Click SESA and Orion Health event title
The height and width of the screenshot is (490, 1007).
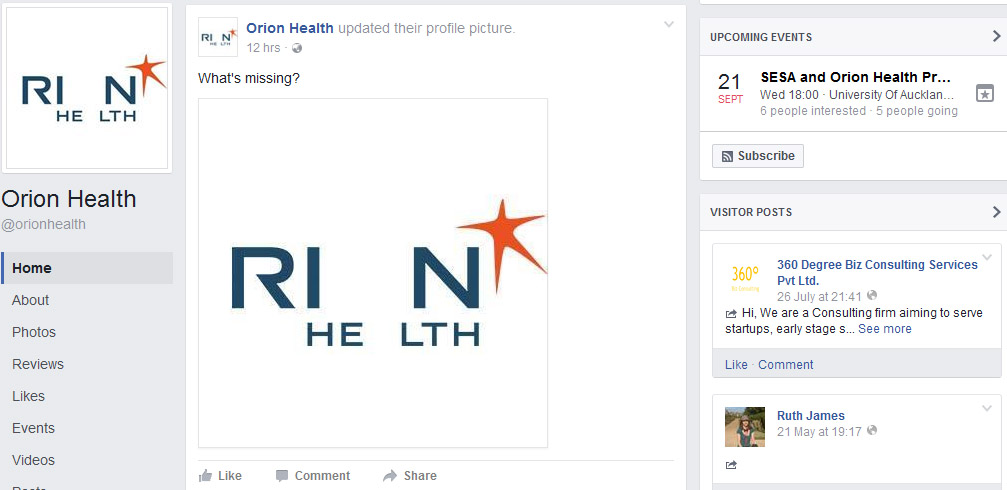[x=855, y=78]
